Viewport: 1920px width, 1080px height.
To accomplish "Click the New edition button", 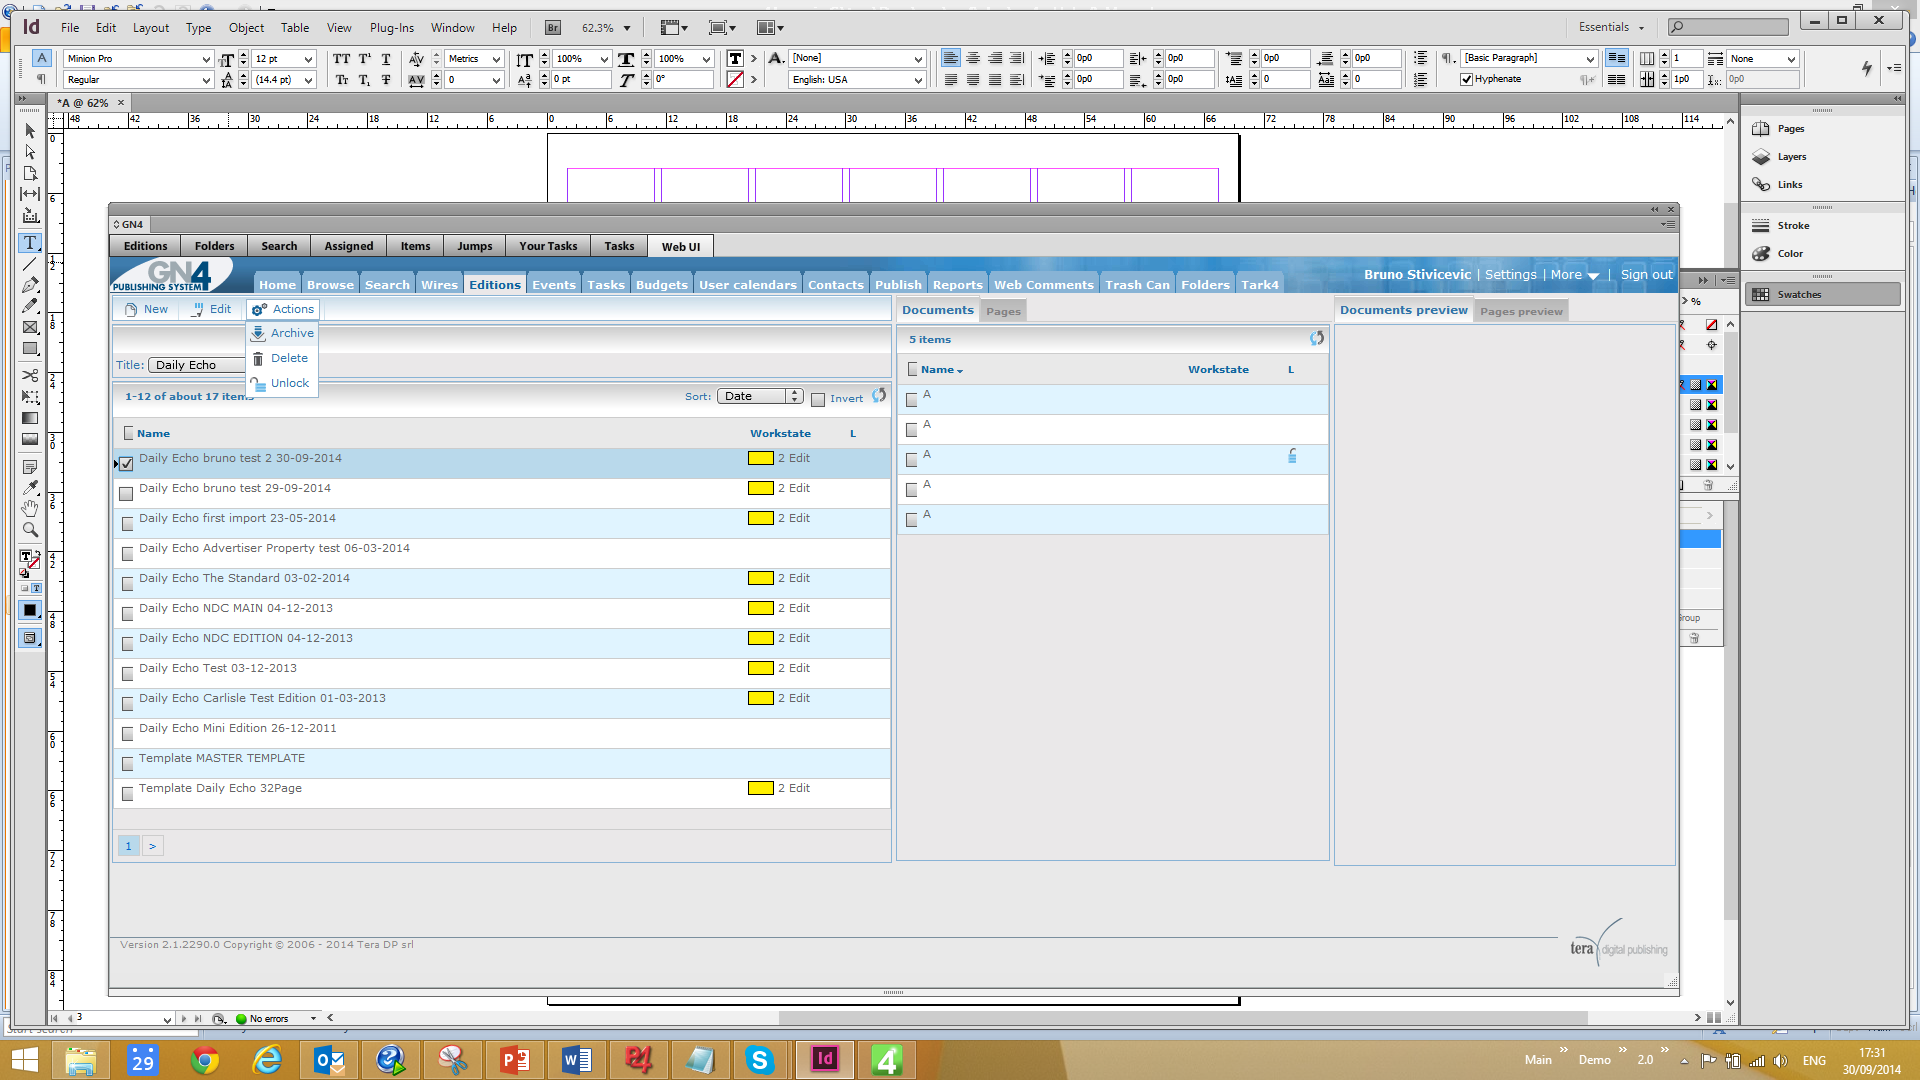I will coord(146,309).
